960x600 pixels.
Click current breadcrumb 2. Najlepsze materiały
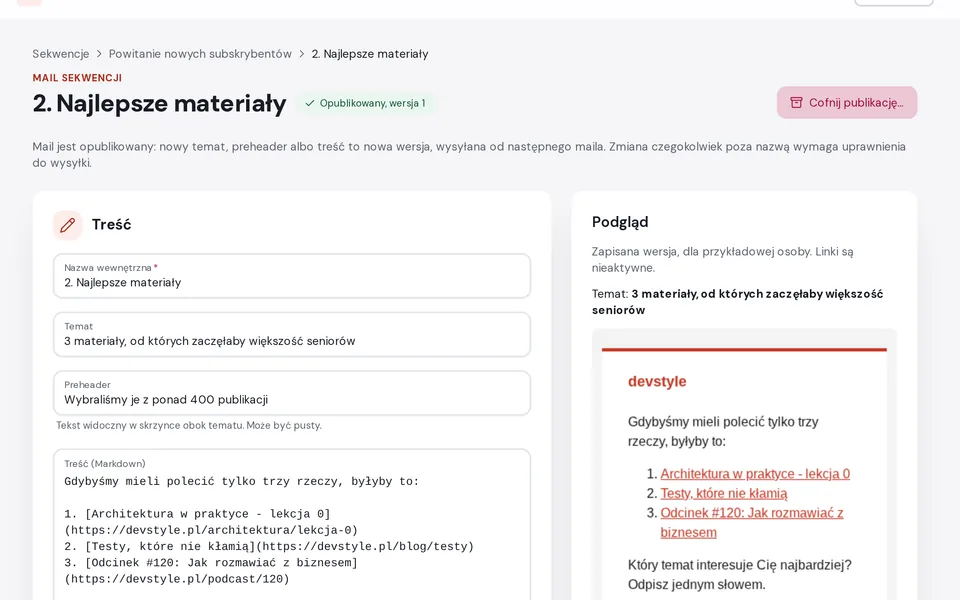point(370,54)
